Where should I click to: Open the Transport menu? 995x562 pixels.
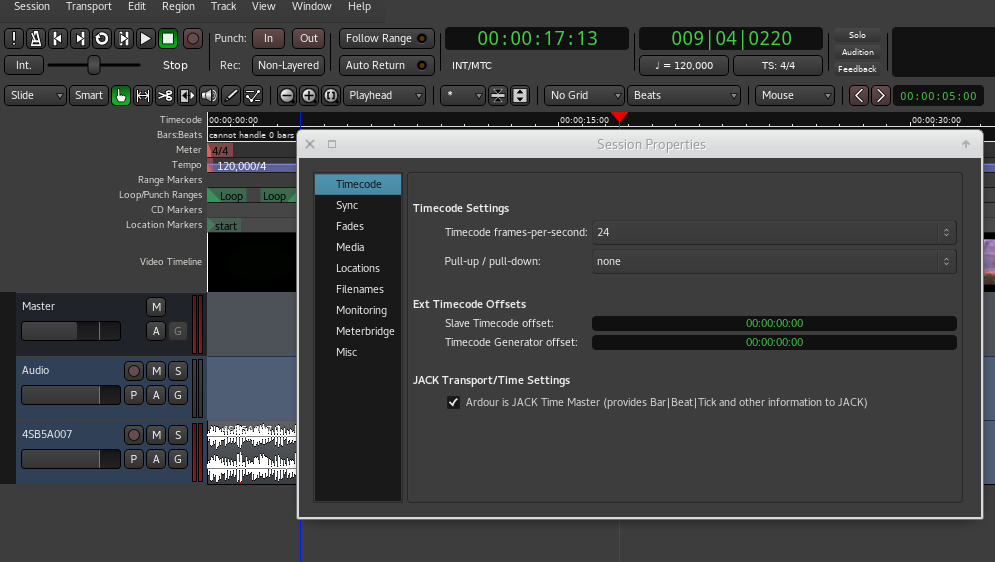click(x=89, y=7)
